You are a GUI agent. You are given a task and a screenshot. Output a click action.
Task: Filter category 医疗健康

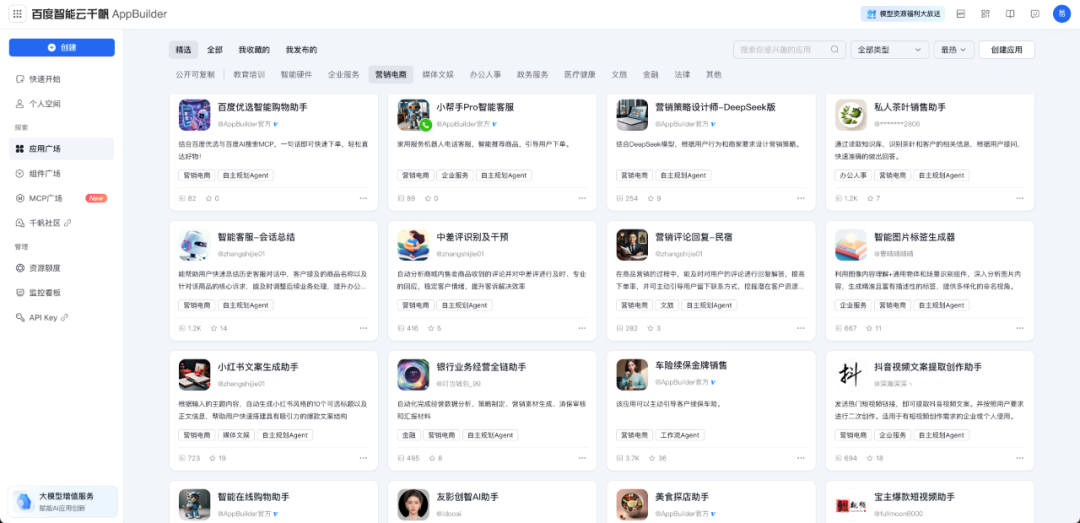580,74
